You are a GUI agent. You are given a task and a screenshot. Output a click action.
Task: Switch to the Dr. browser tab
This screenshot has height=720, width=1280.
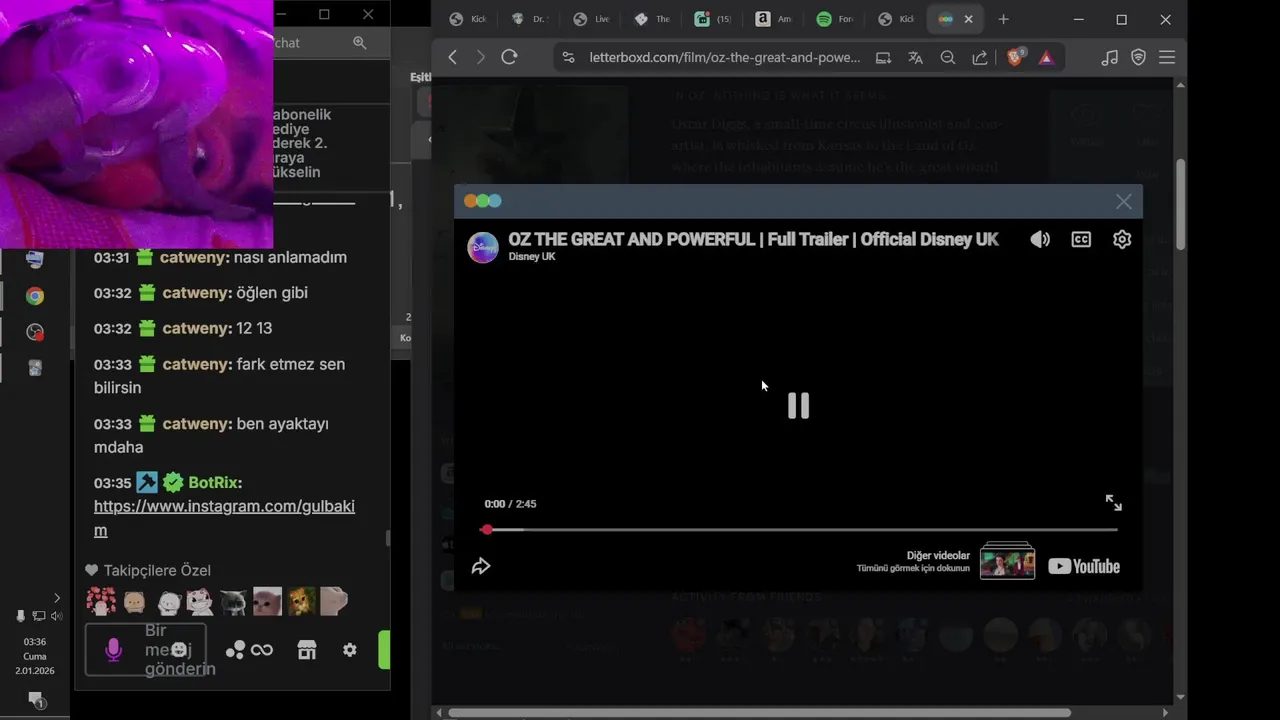tap(530, 19)
